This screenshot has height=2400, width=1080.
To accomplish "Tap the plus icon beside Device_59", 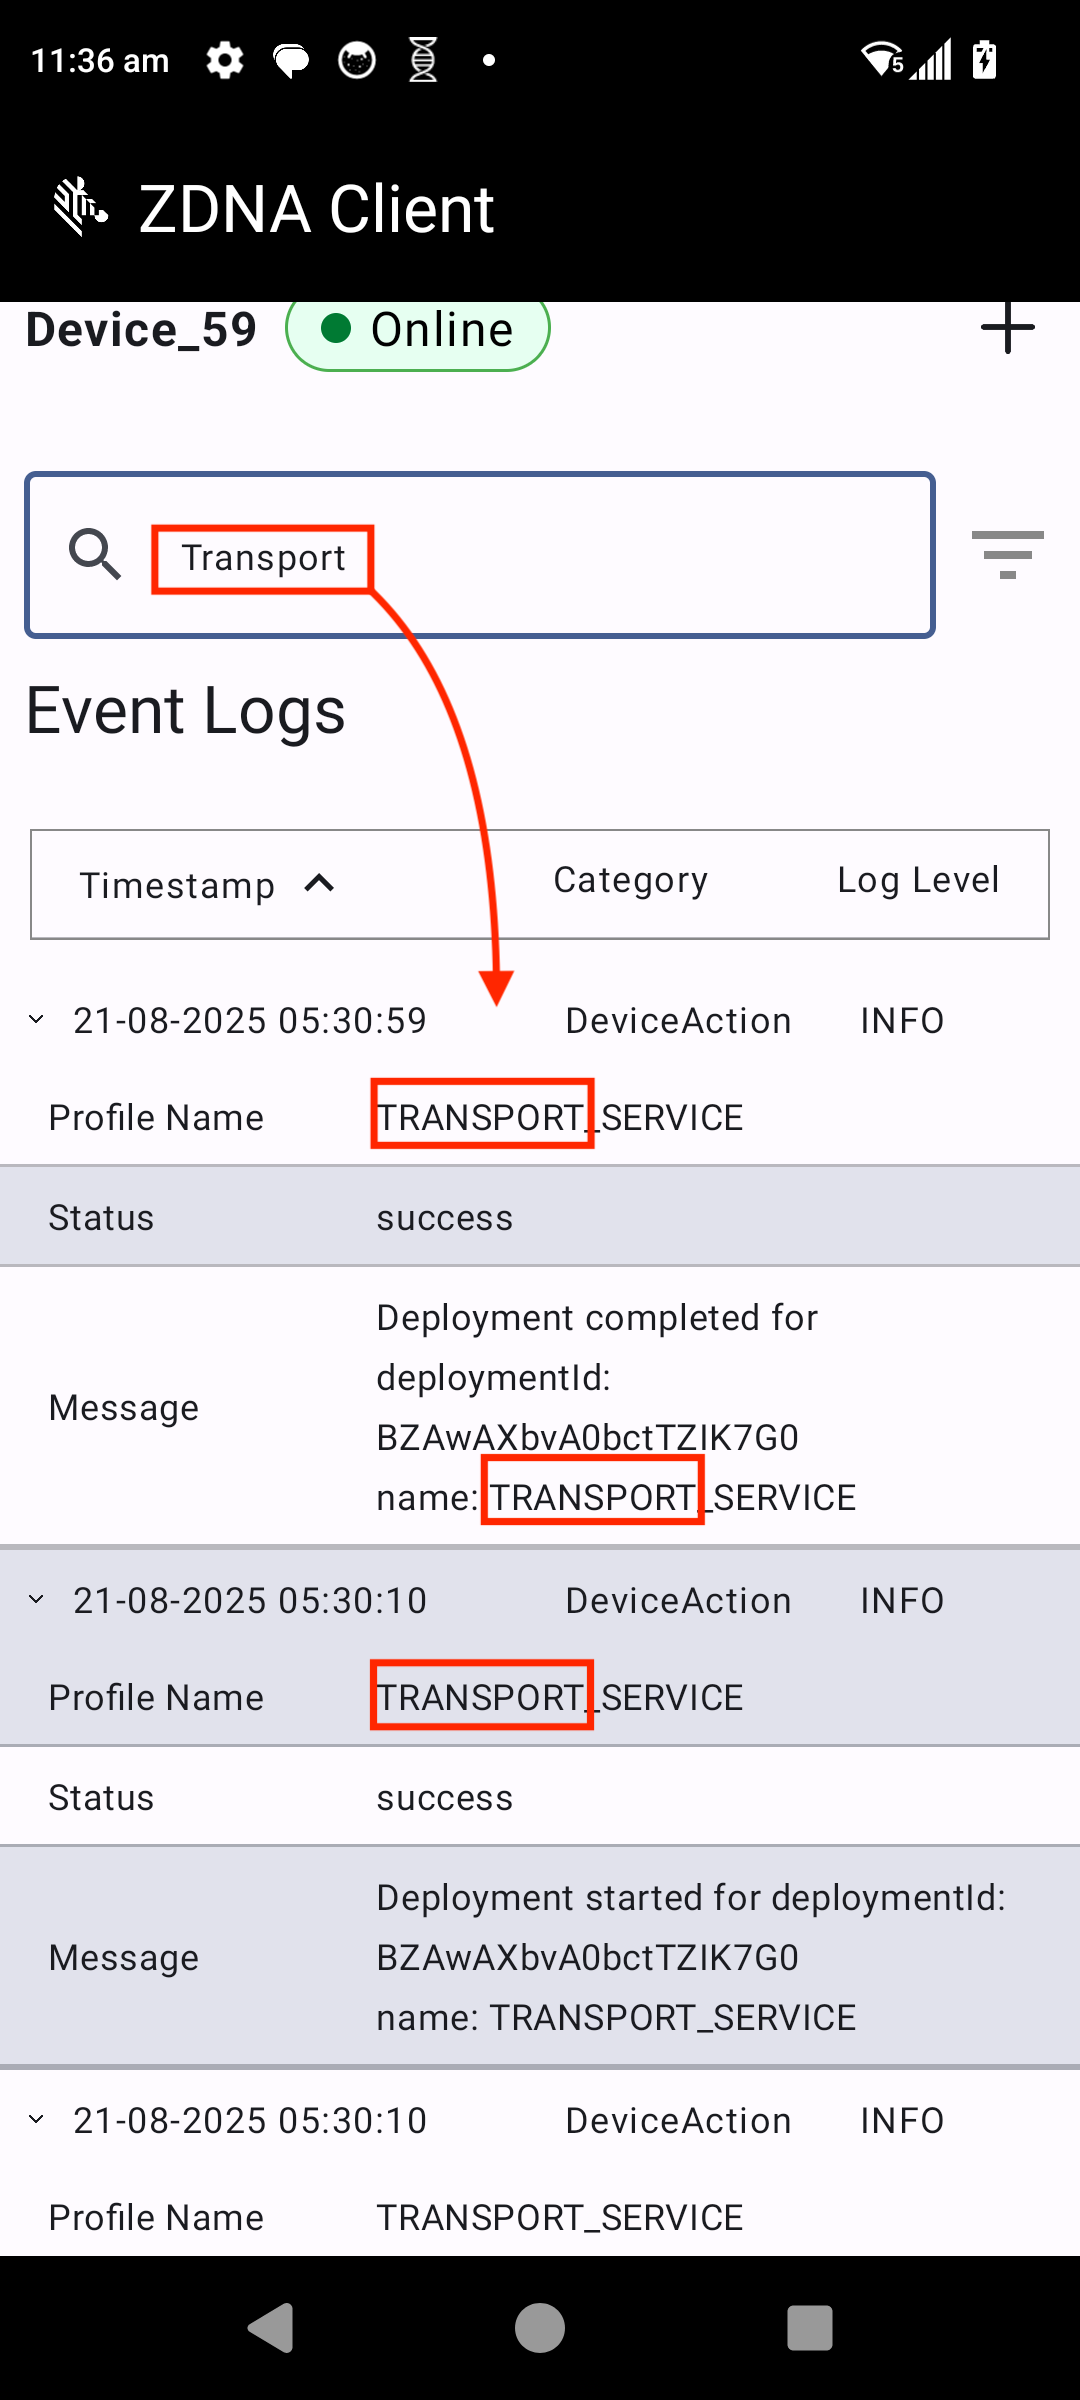I will click(1007, 328).
